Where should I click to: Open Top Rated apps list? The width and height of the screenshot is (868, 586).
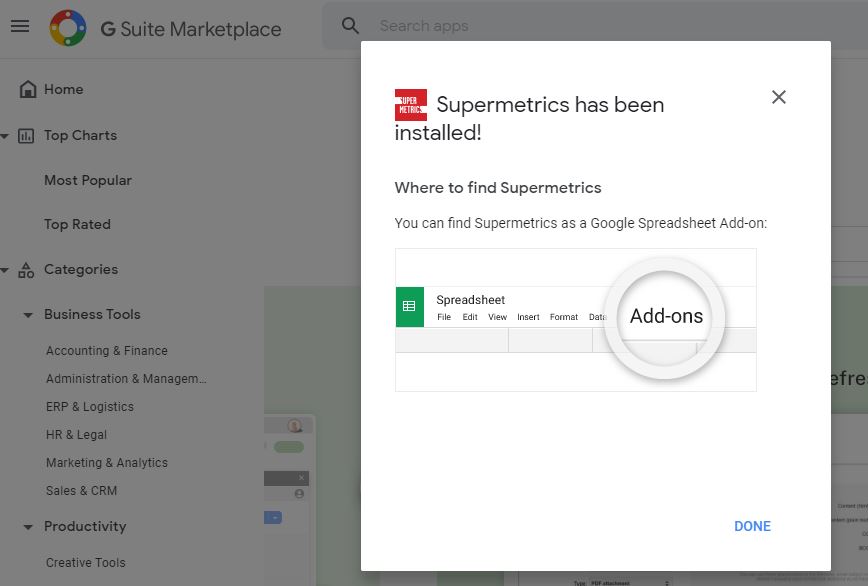[x=78, y=224]
